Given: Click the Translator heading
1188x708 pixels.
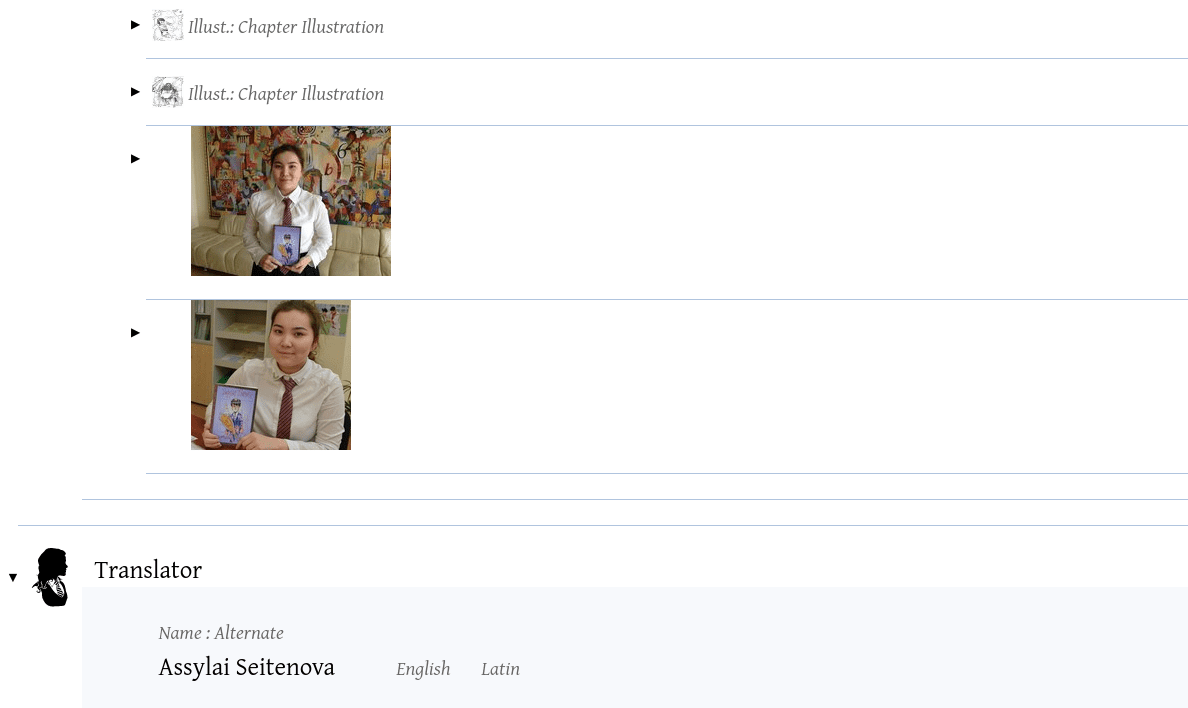Looking at the screenshot, I should [x=148, y=570].
